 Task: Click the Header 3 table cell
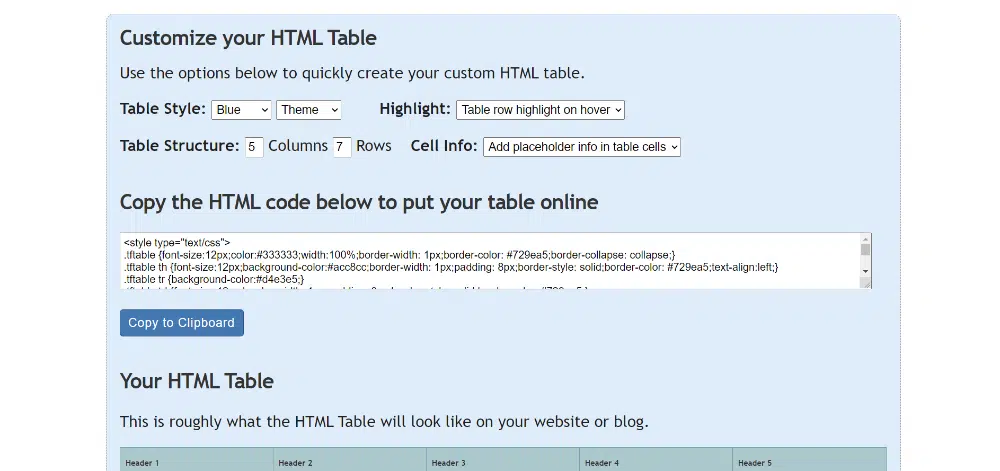502,462
